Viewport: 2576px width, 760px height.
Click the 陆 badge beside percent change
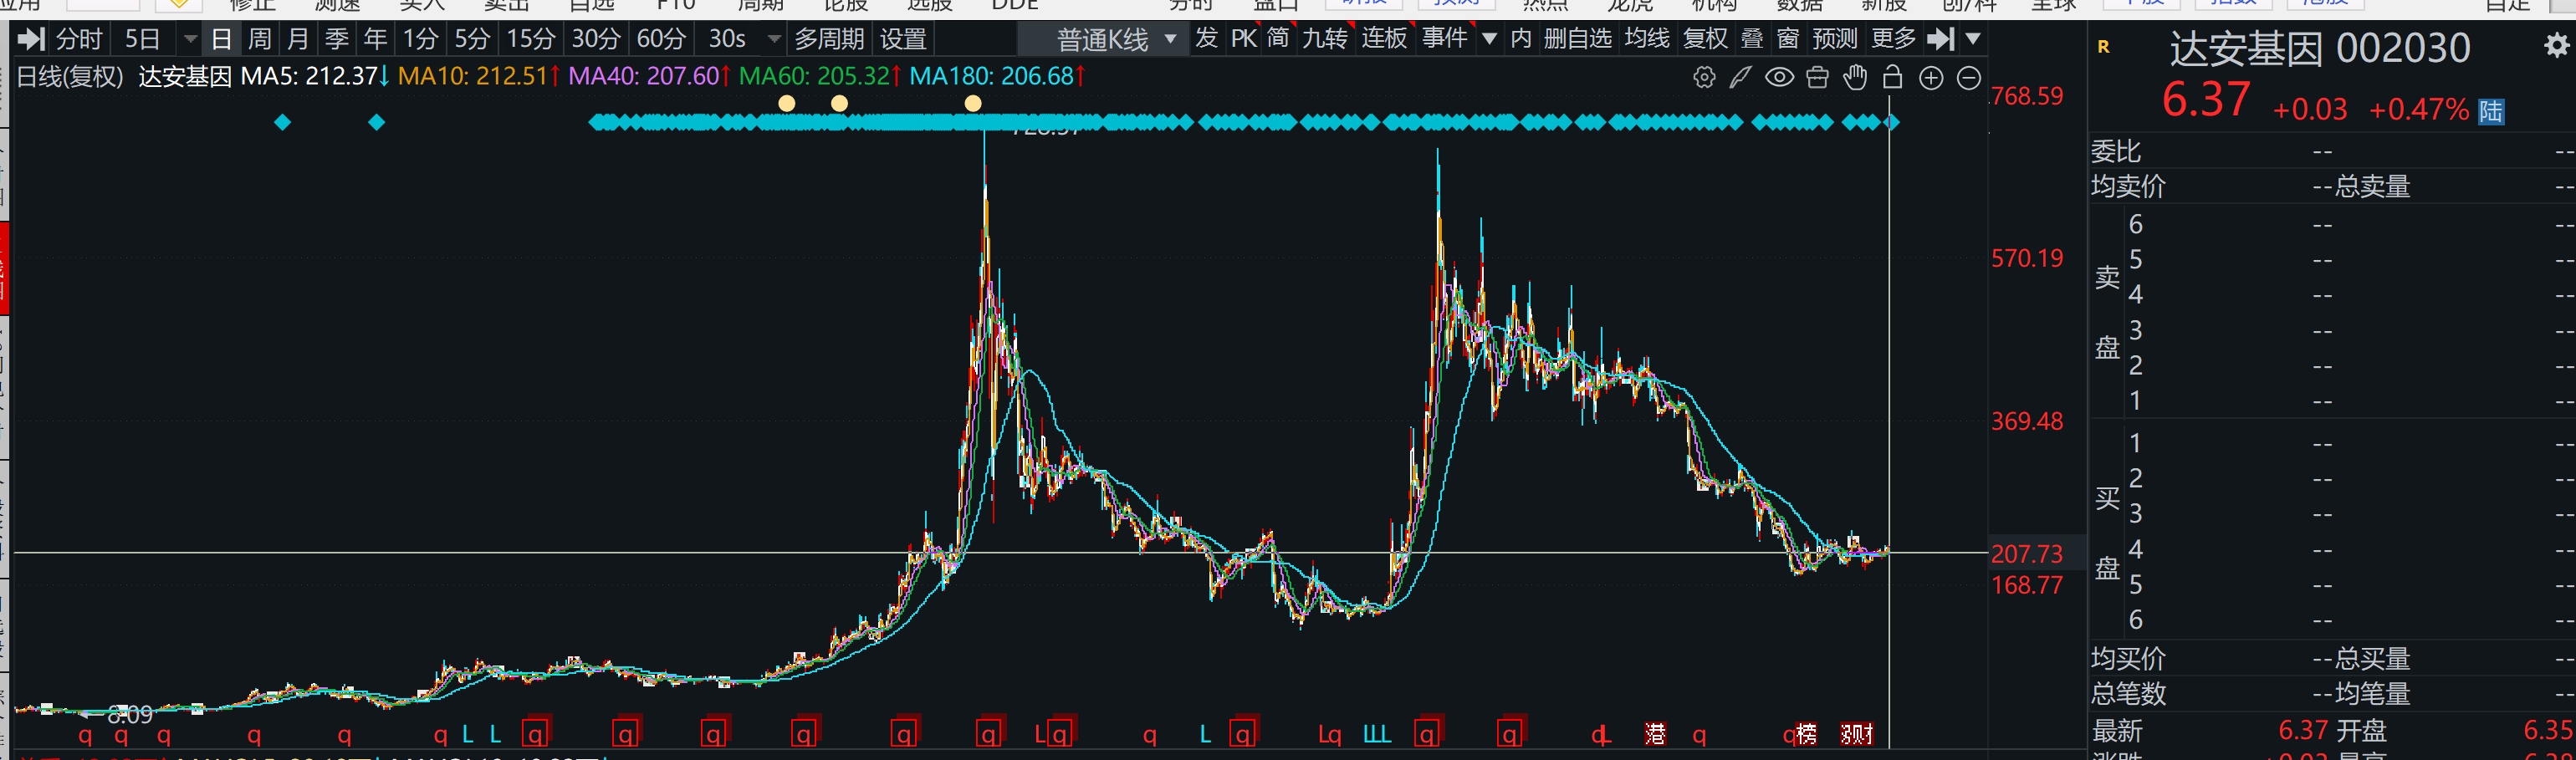(2490, 111)
